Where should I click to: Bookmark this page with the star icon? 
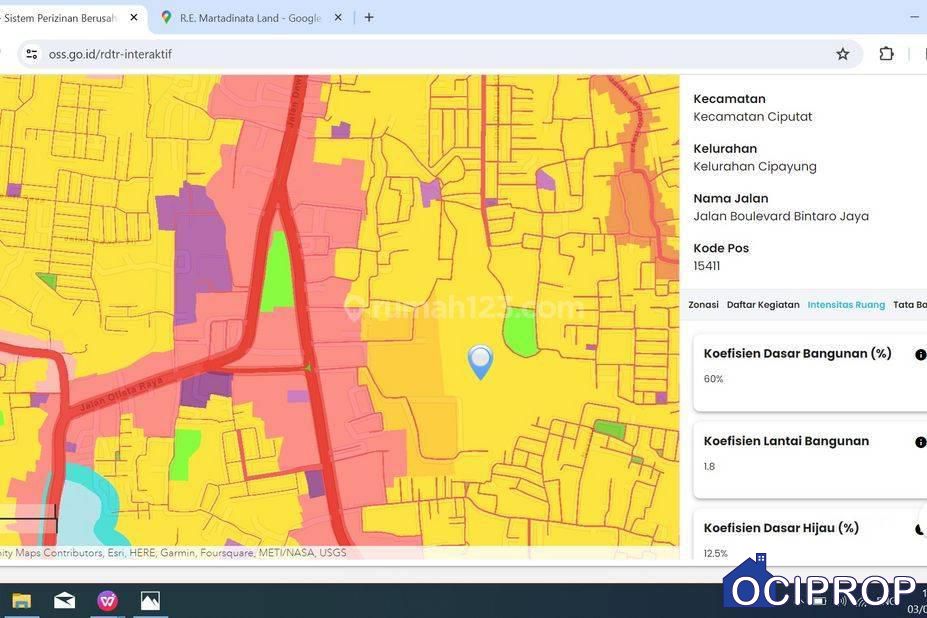843,54
